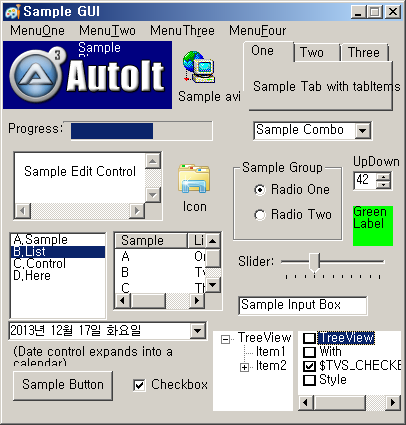The height and width of the screenshot is (425, 406).
Task: Select B.List in the list box
Action: (x=58, y=252)
